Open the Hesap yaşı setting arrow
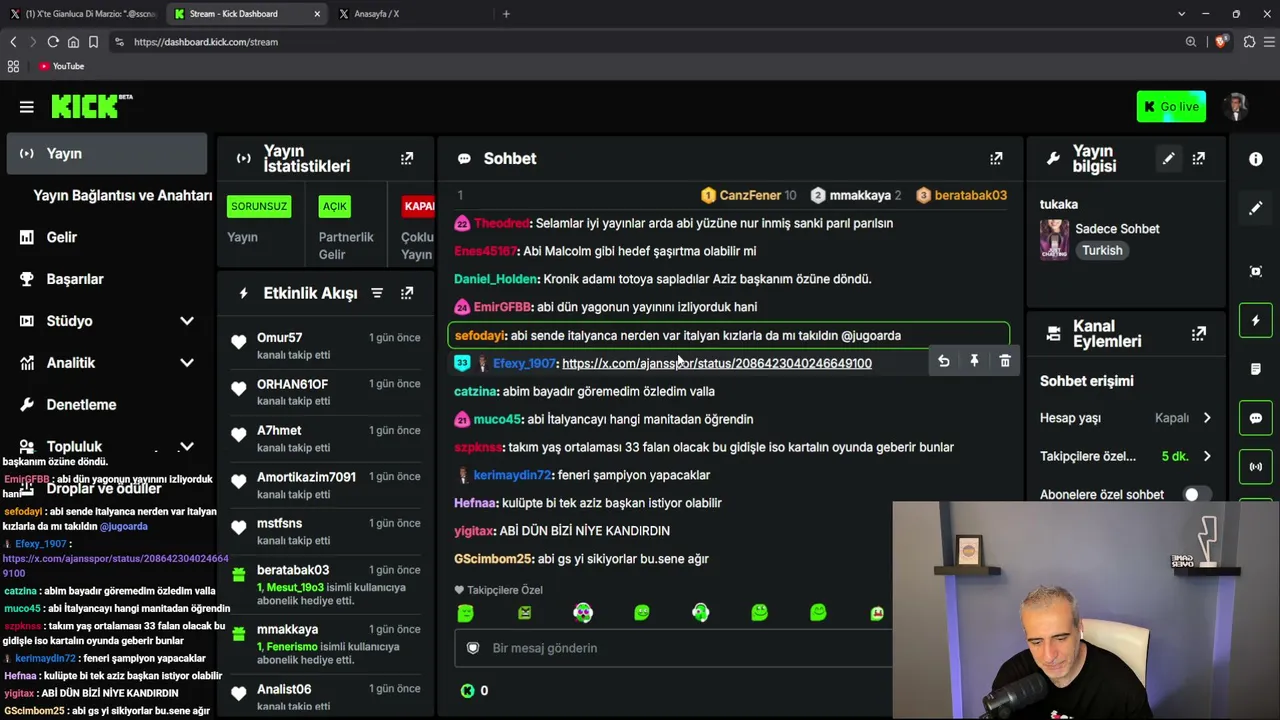Screen dimensions: 1280x720 1206,418
